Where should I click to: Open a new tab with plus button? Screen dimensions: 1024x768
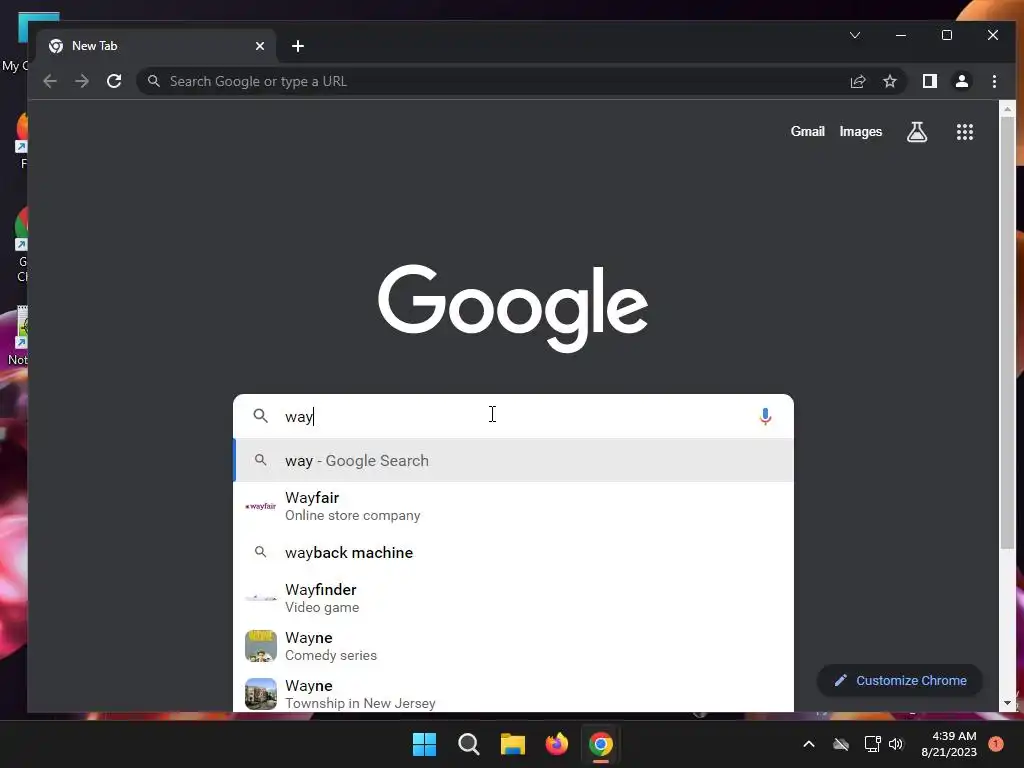298,46
